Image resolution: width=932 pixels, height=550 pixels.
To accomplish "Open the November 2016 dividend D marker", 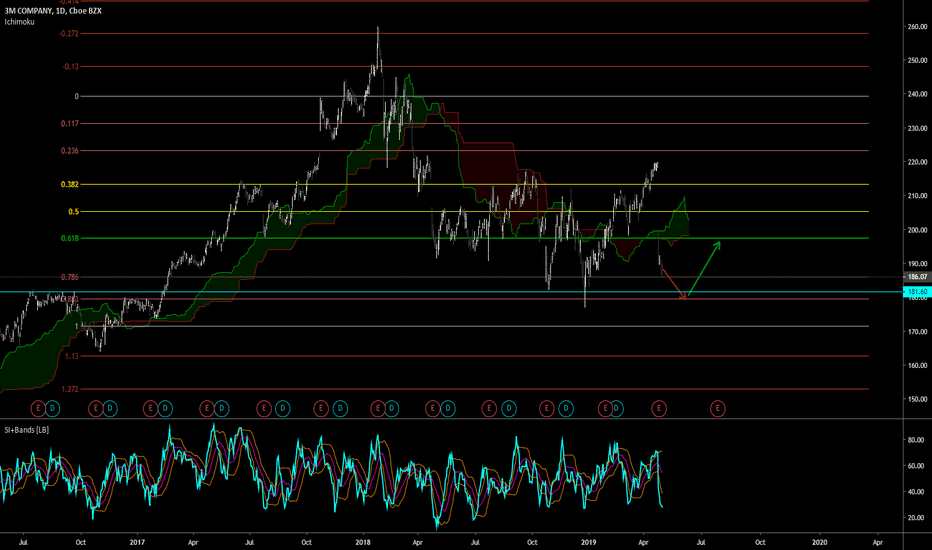I will (x=109, y=408).
